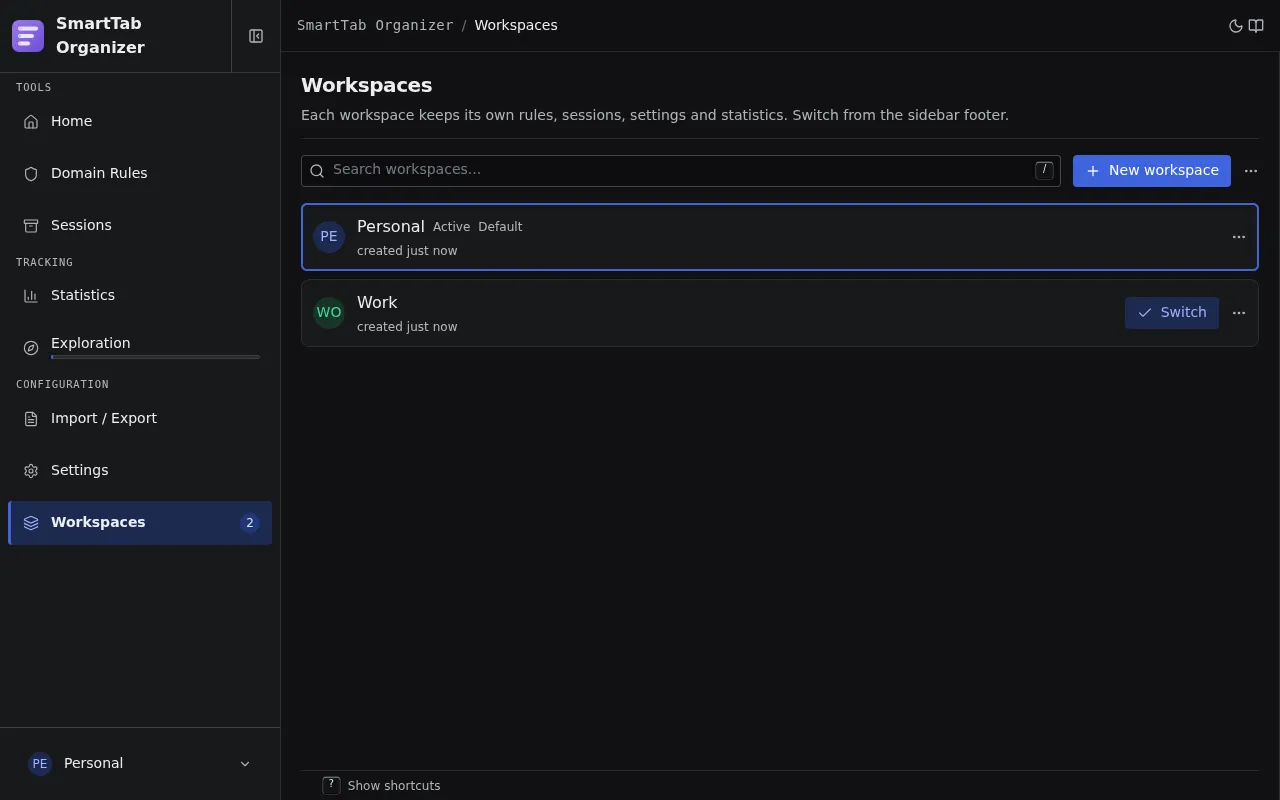Screen dimensions: 1280x800
Task: Open the Personal workspace options menu
Action: [1239, 237]
